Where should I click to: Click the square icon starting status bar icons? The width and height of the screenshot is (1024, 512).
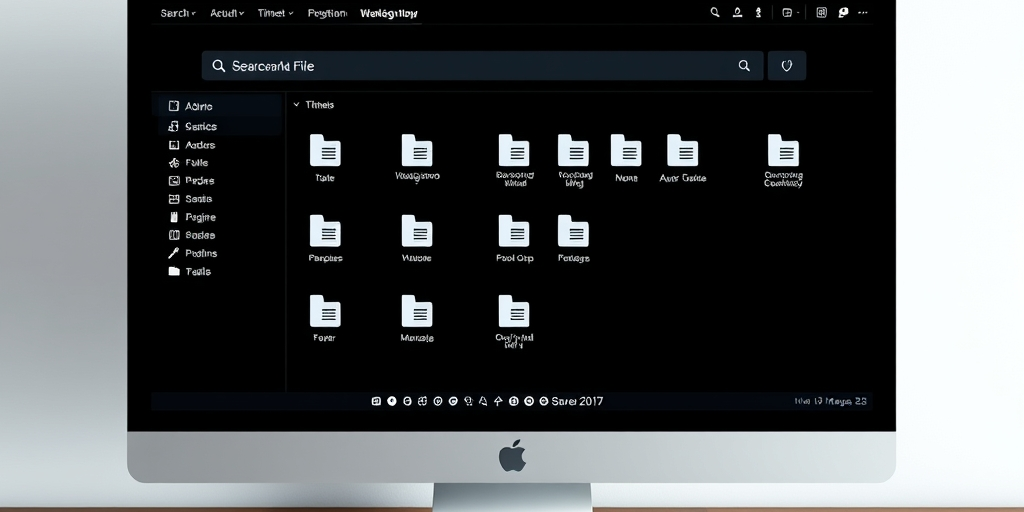point(376,401)
